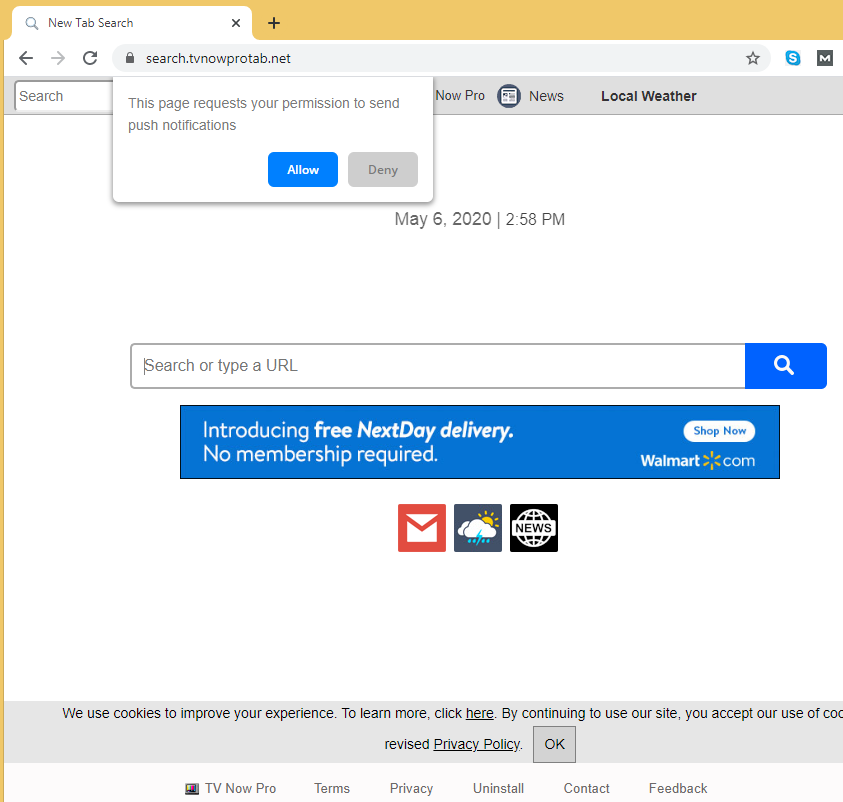Open Privacy Policy link in cookie notice

click(x=477, y=744)
